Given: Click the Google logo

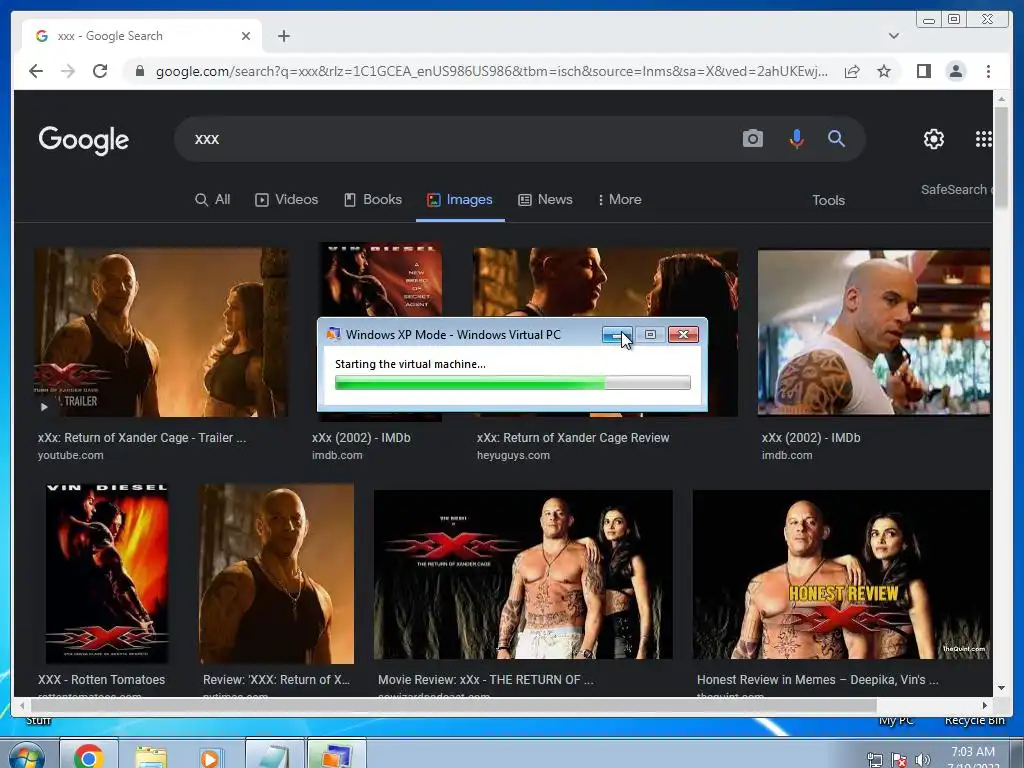Looking at the screenshot, I should 84,140.
